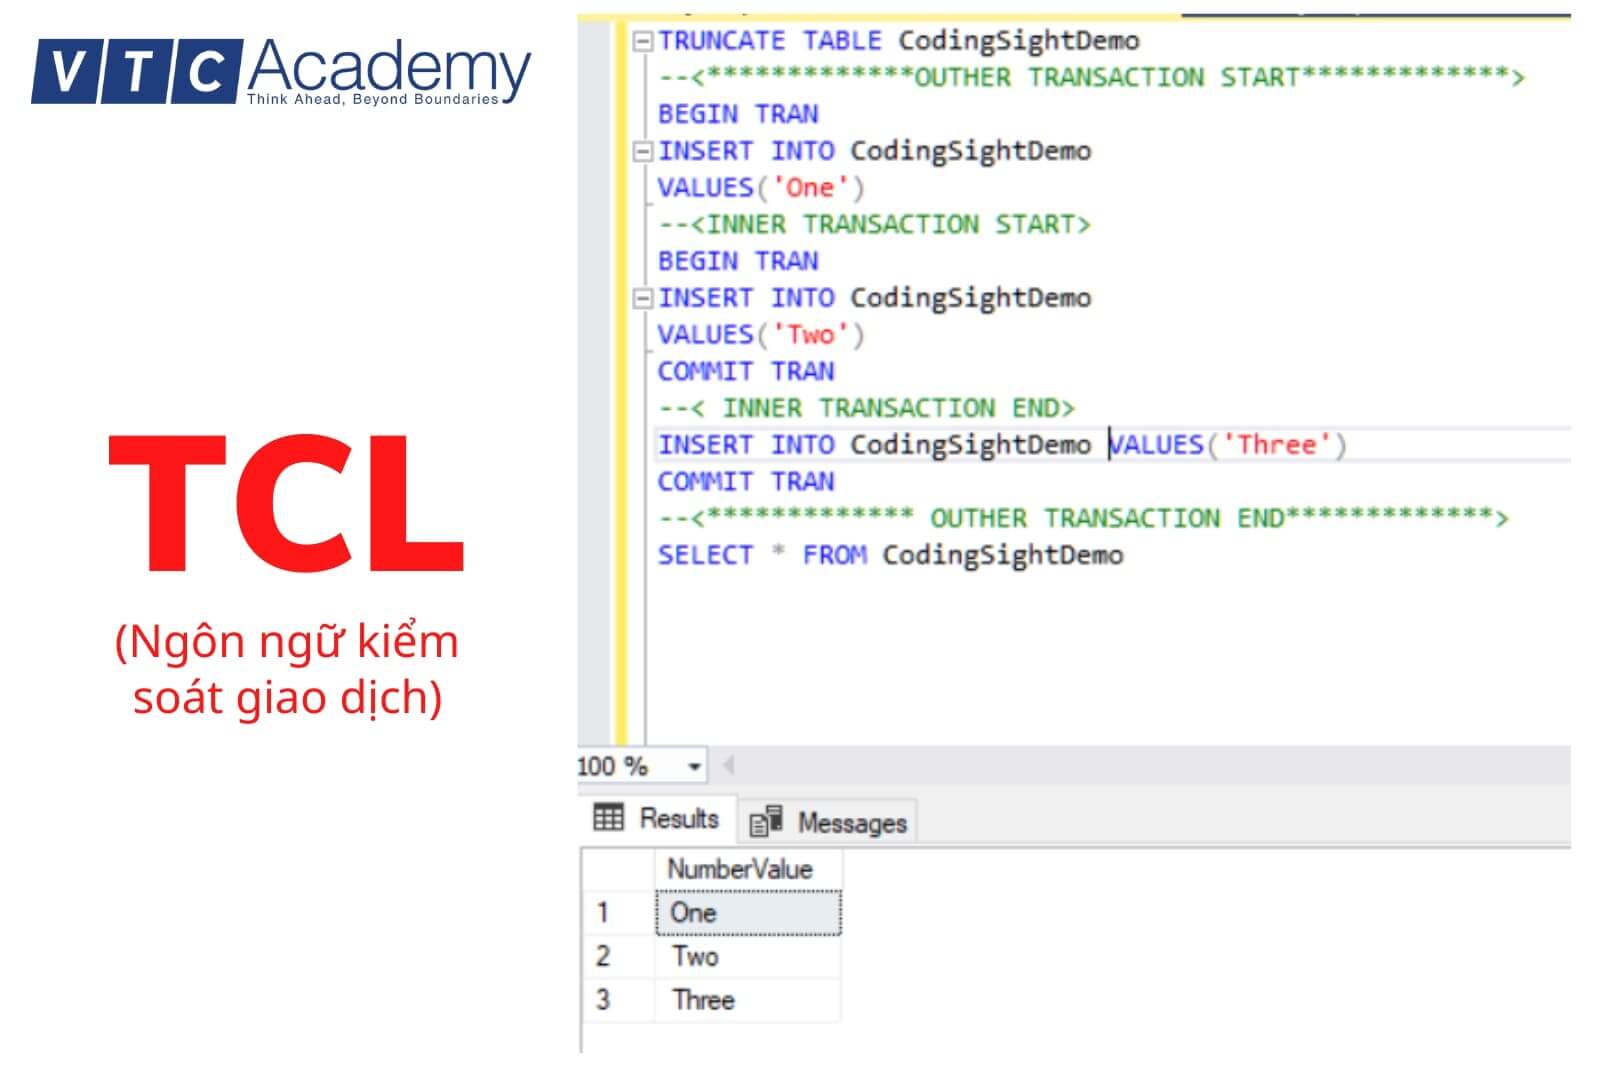The image size is (1600, 1067).
Task: Click the first BEGIN TRAN statement
Action: click(x=738, y=114)
